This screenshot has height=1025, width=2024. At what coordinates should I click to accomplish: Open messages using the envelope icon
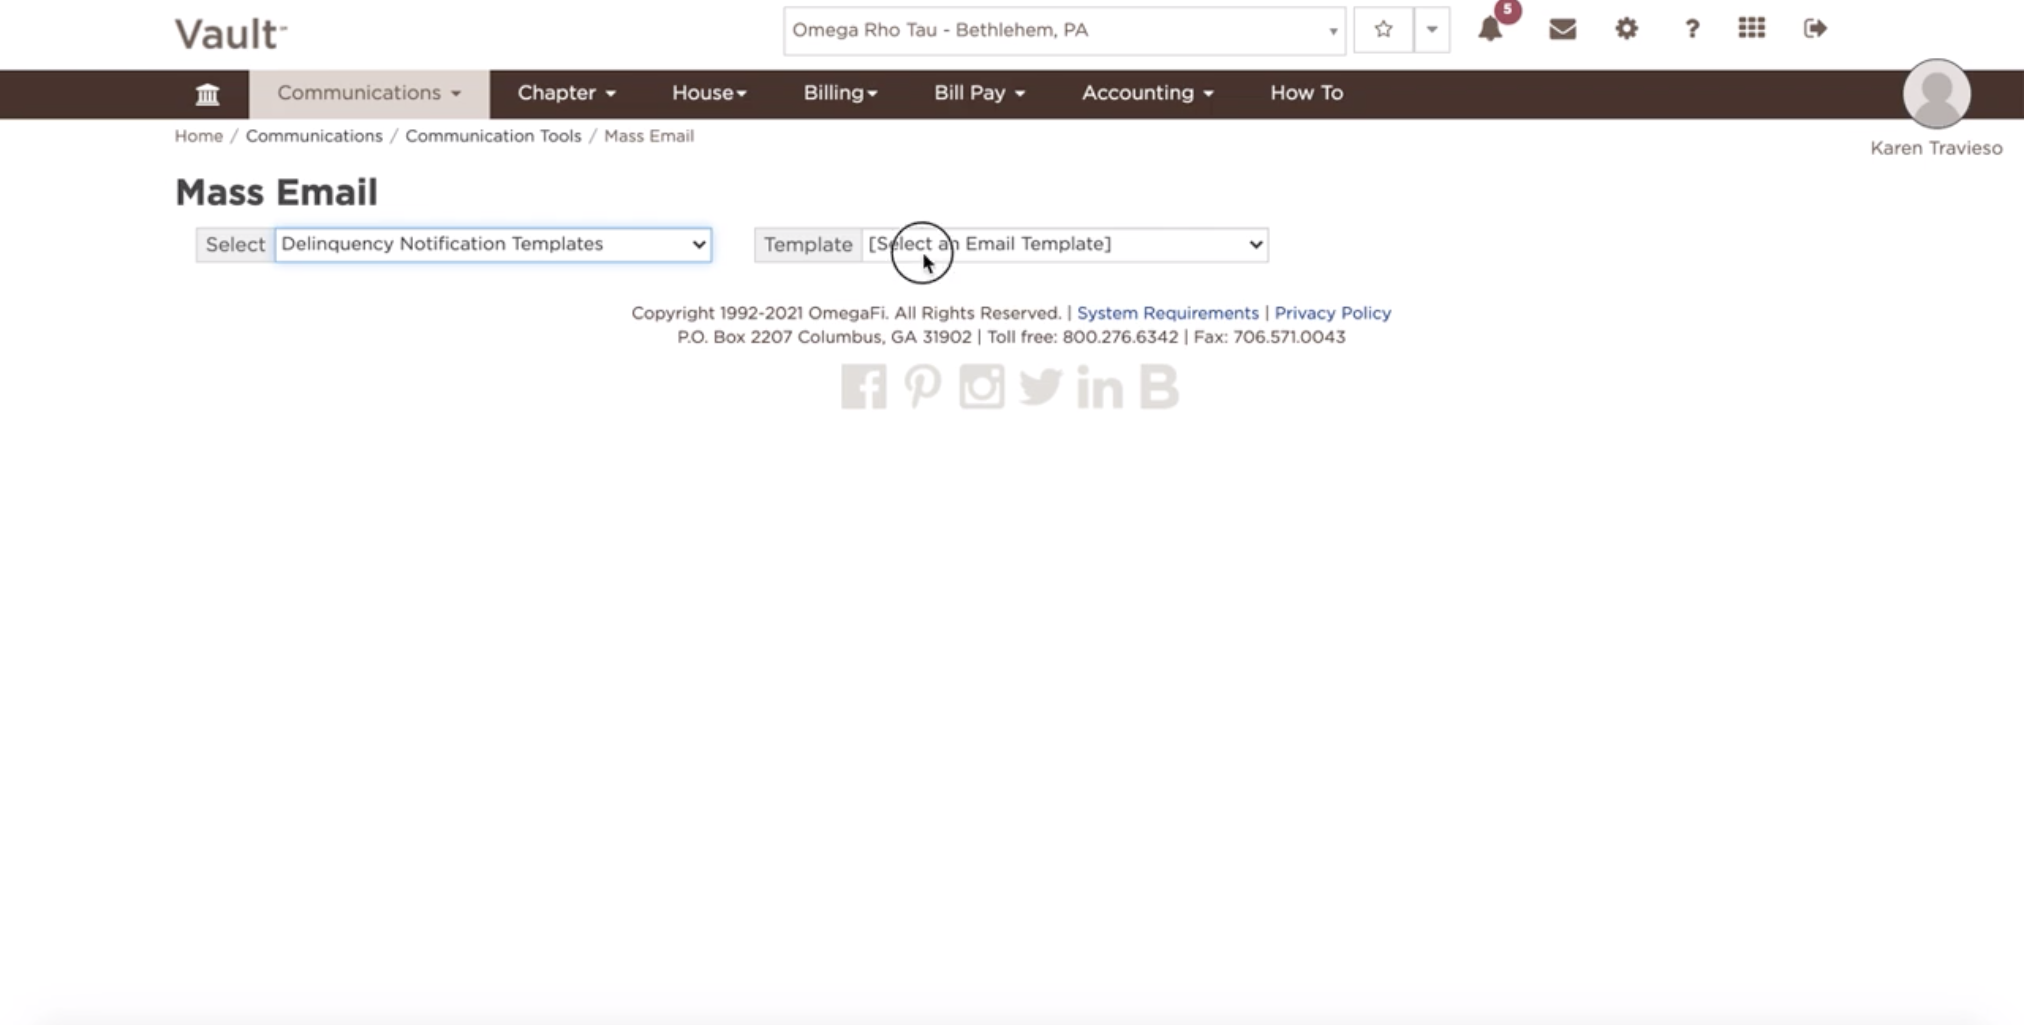click(x=1560, y=29)
